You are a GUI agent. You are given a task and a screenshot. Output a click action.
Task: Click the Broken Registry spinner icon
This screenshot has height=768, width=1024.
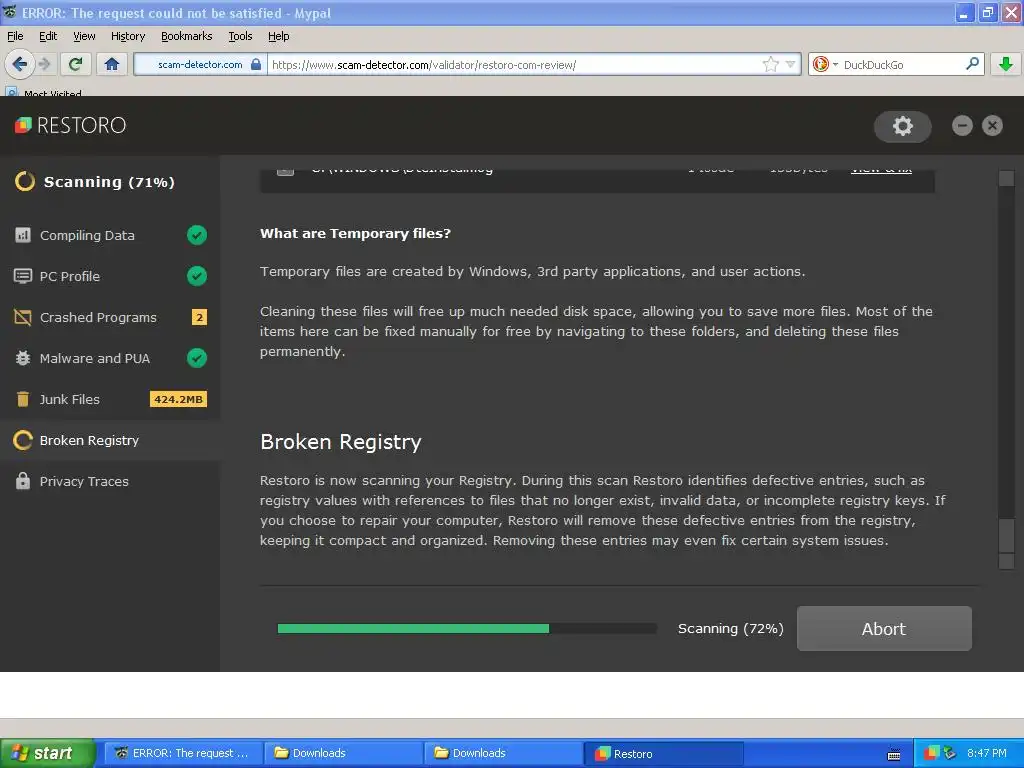(23, 440)
